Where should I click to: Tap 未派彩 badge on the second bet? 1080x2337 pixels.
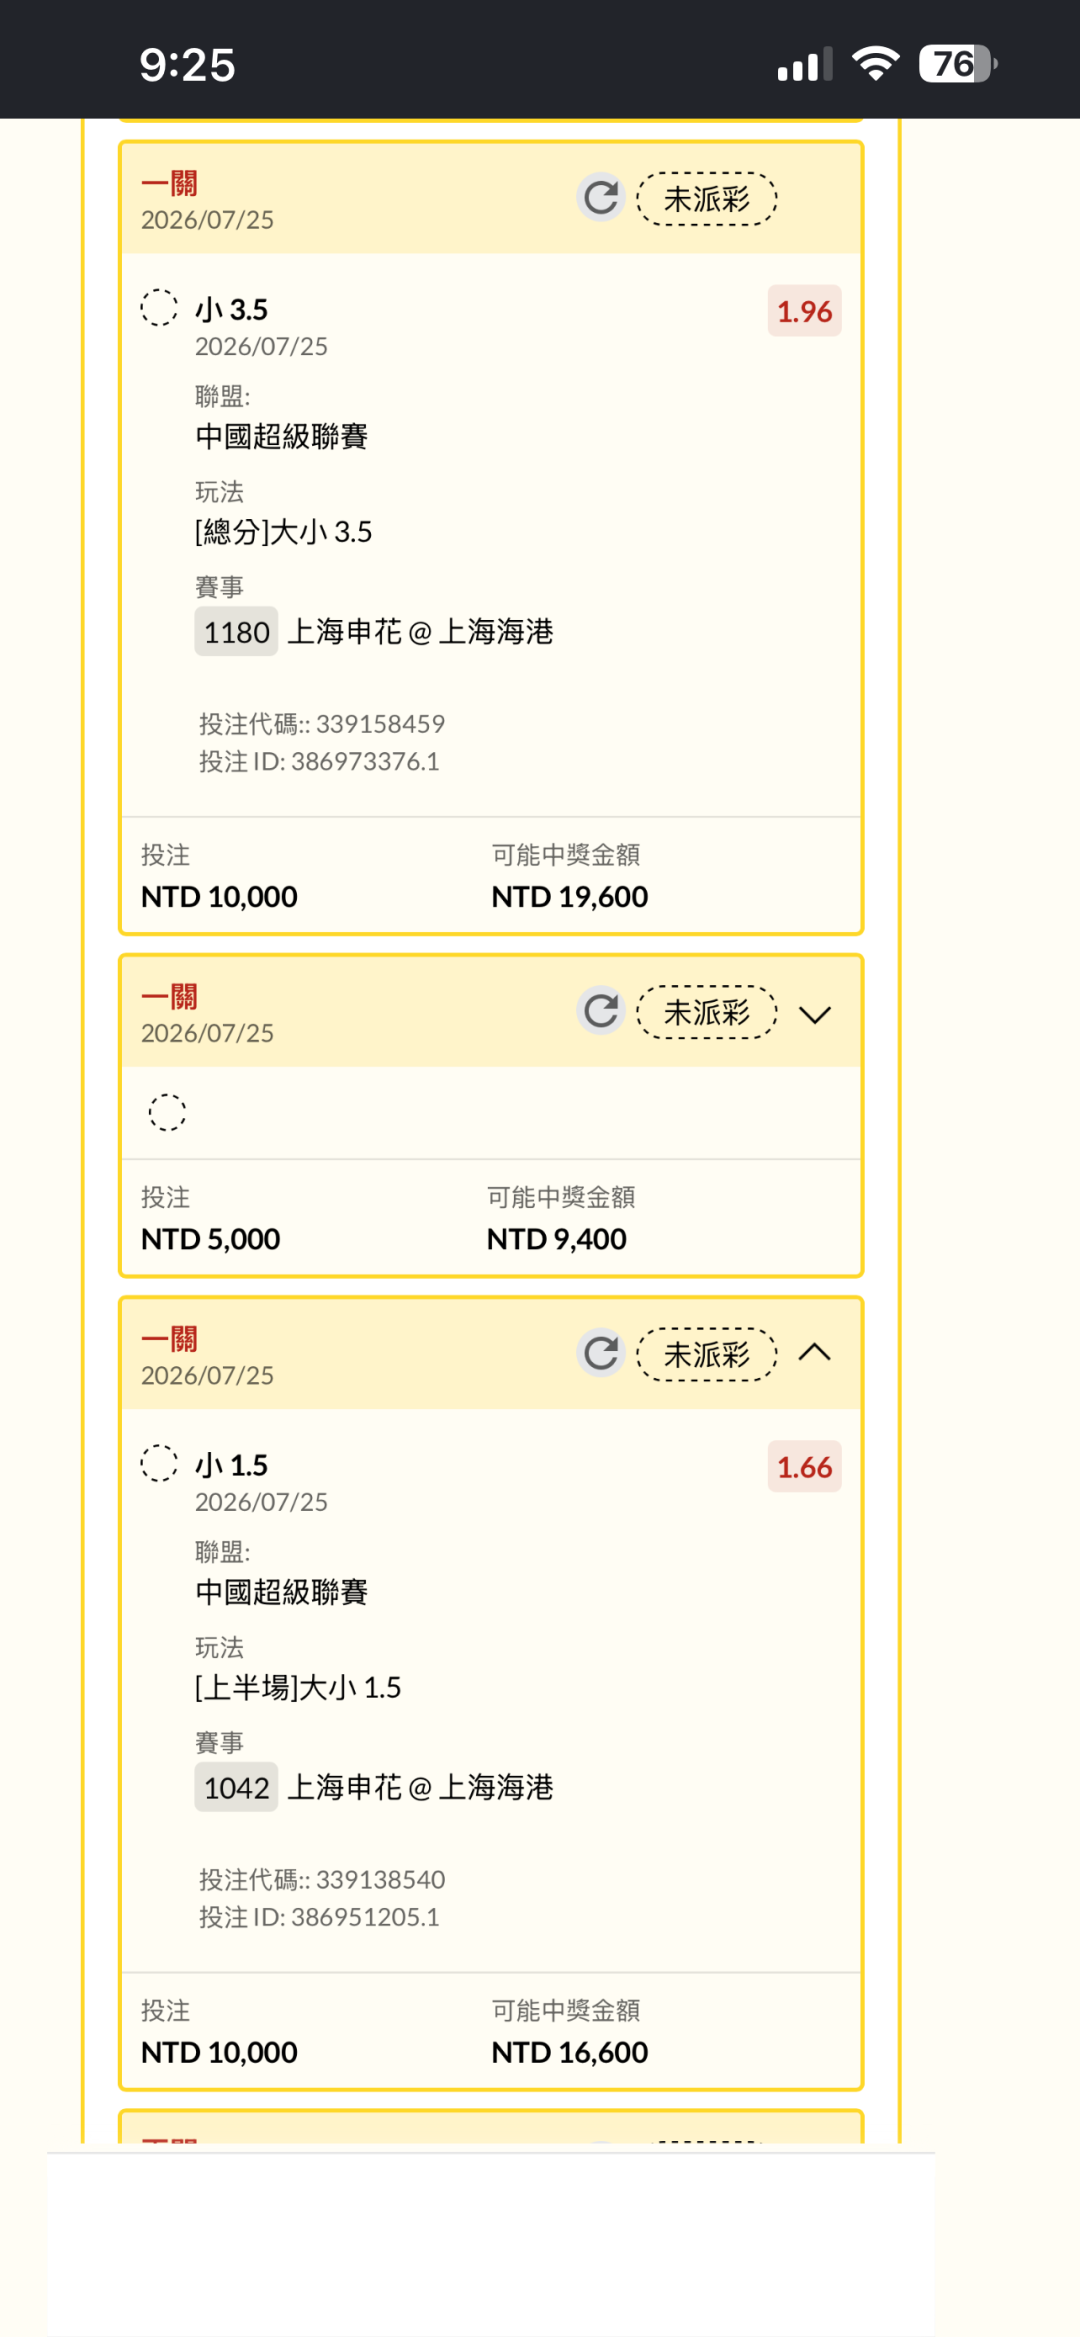pos(707,1012)
